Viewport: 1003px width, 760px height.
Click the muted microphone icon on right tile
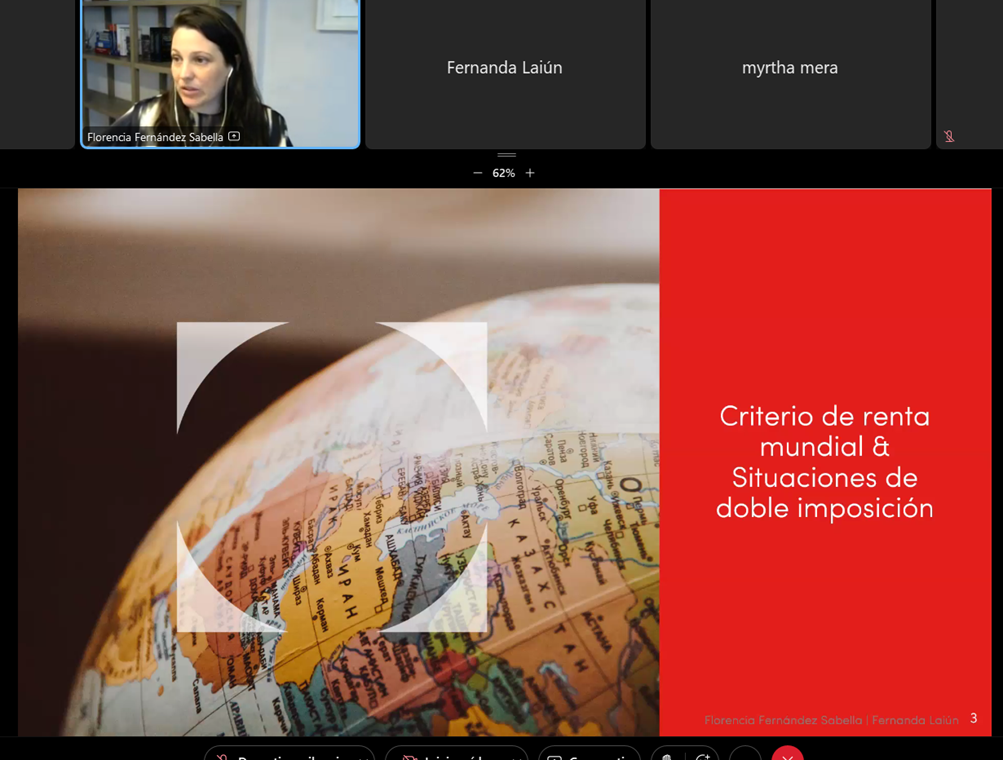949,137
